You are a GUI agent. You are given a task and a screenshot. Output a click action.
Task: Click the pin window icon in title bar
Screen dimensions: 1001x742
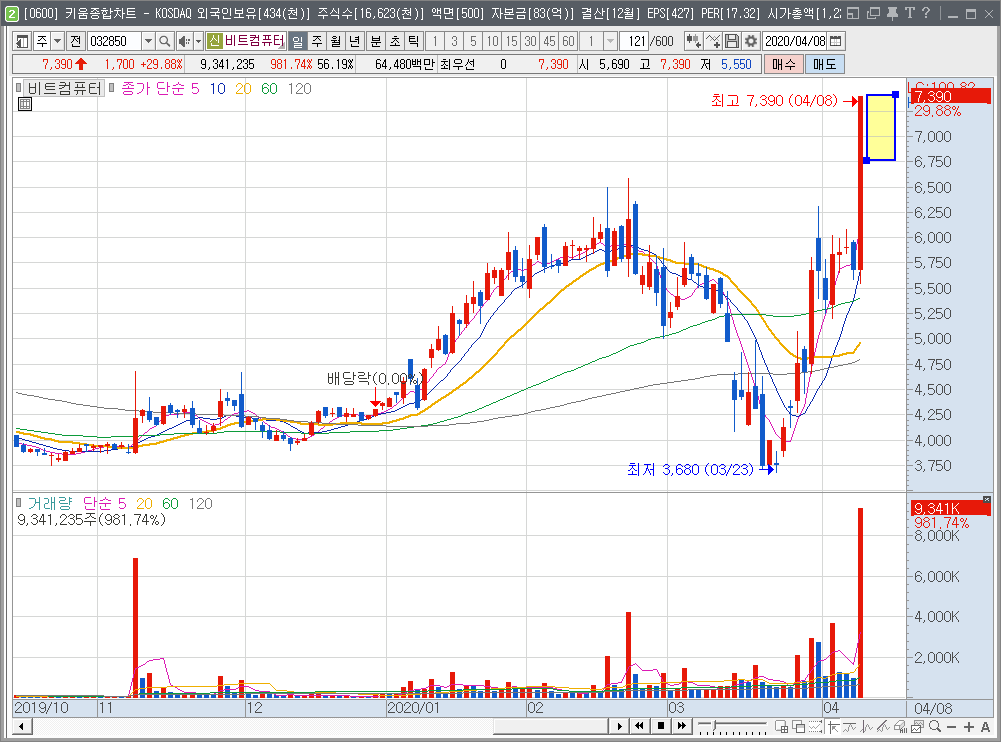pos(892,13)
